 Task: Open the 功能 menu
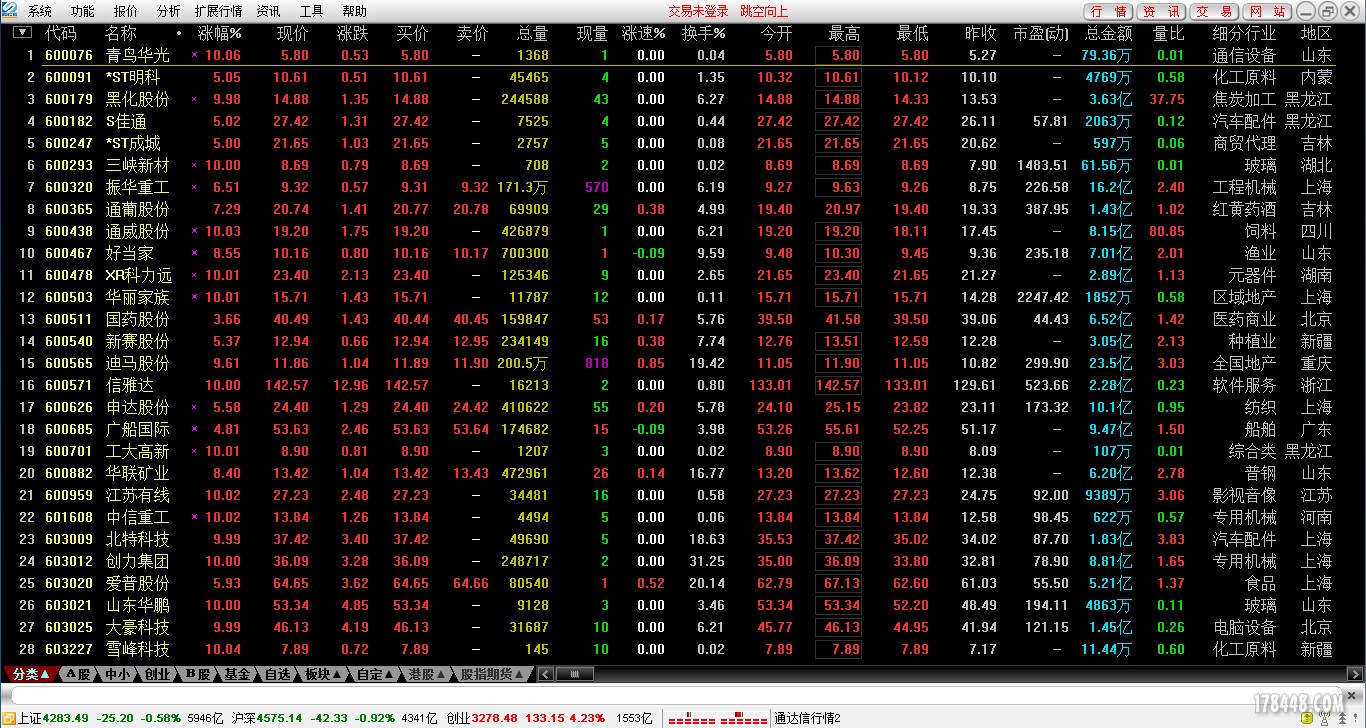tap(82, 11)
